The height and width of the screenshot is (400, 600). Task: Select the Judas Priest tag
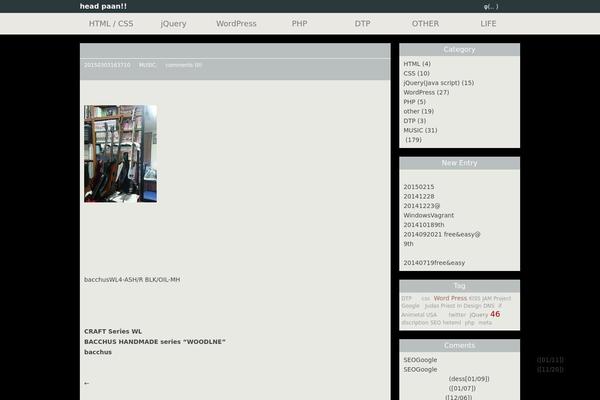440,306
